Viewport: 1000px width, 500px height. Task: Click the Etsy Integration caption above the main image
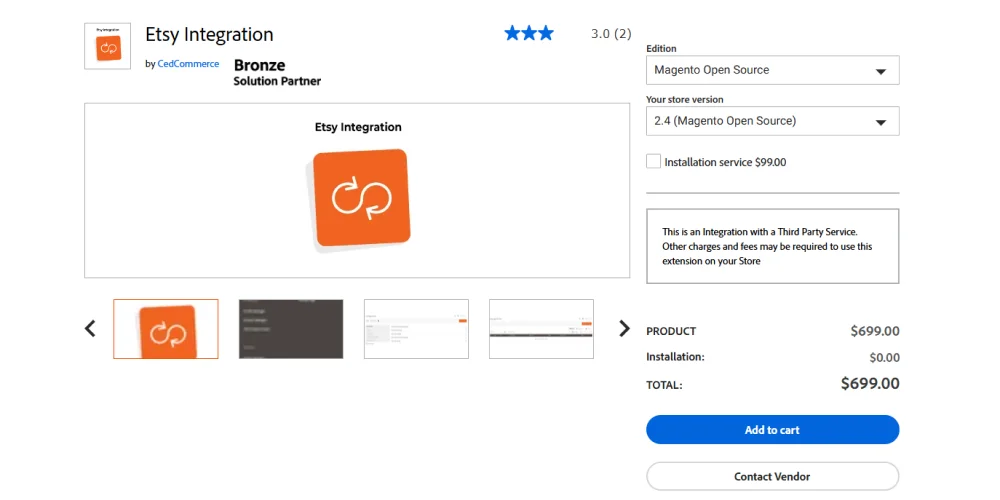(358, 127)
